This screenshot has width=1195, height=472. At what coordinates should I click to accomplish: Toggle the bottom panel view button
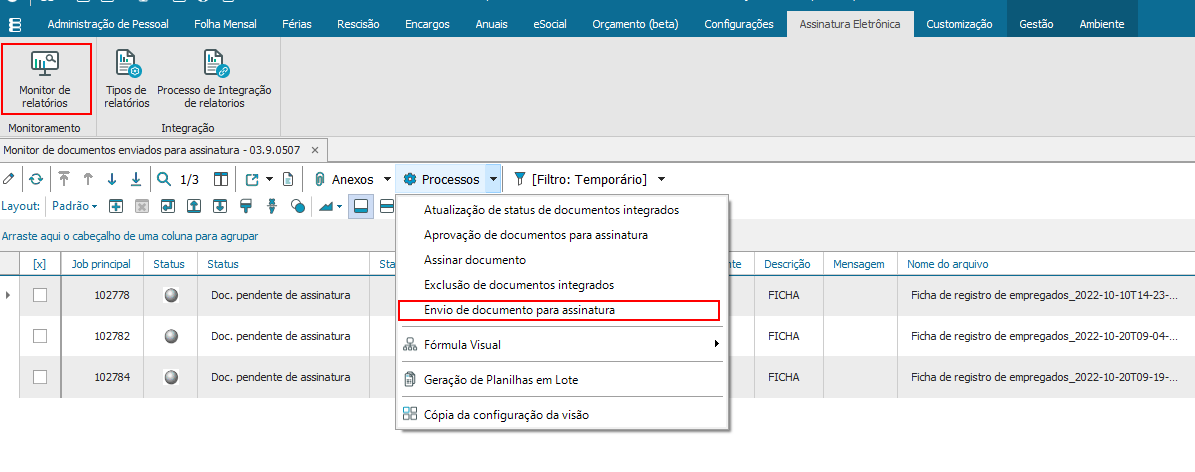point(361,205)
